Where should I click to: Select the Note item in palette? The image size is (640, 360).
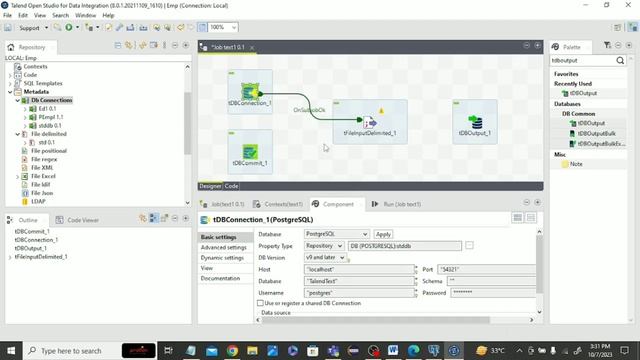[x=572, y=164]
